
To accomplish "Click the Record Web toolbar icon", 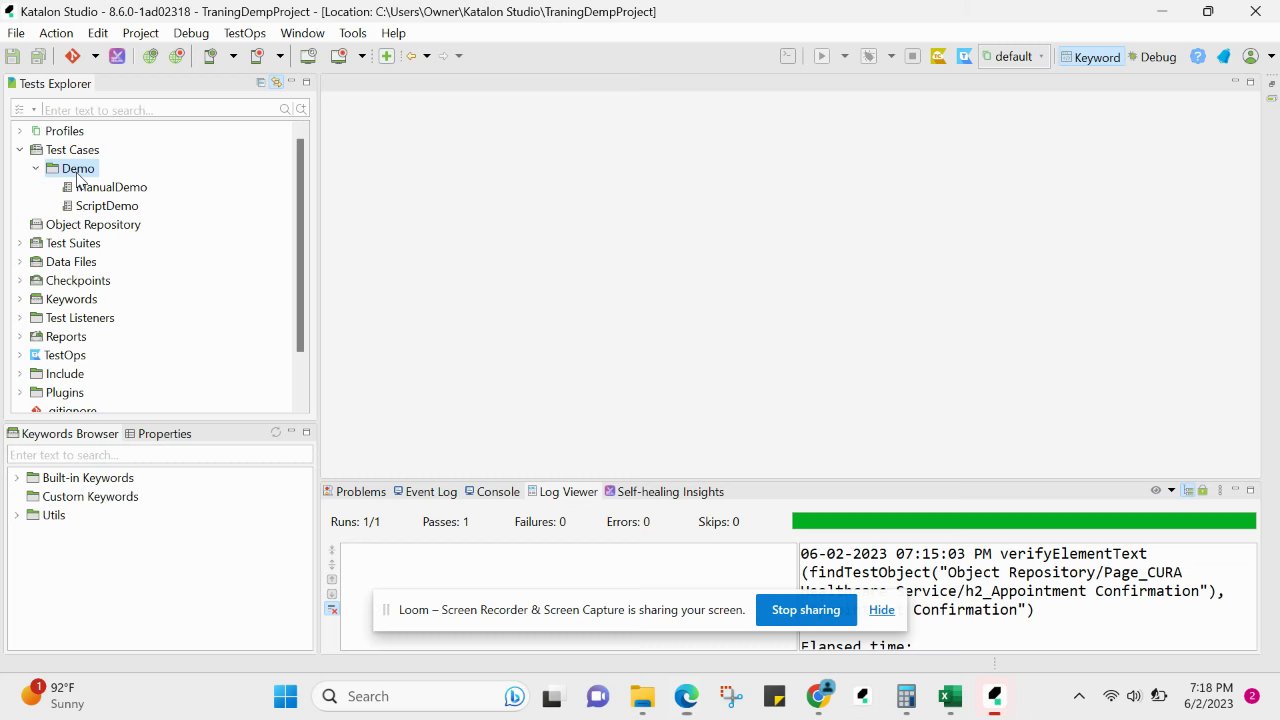I will pos(177,56).
